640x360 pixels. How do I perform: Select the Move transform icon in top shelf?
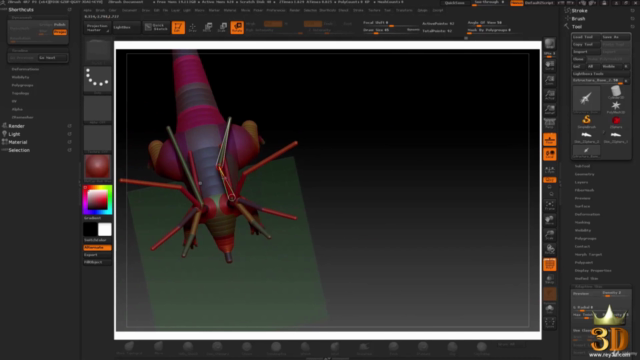[207, 27]
